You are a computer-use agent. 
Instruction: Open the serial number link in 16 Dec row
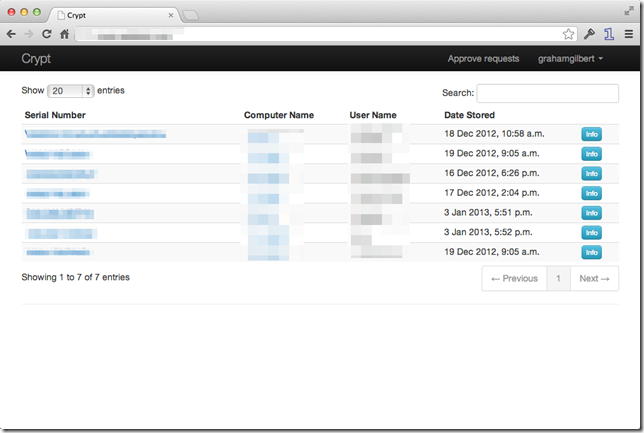coord(60,174)
